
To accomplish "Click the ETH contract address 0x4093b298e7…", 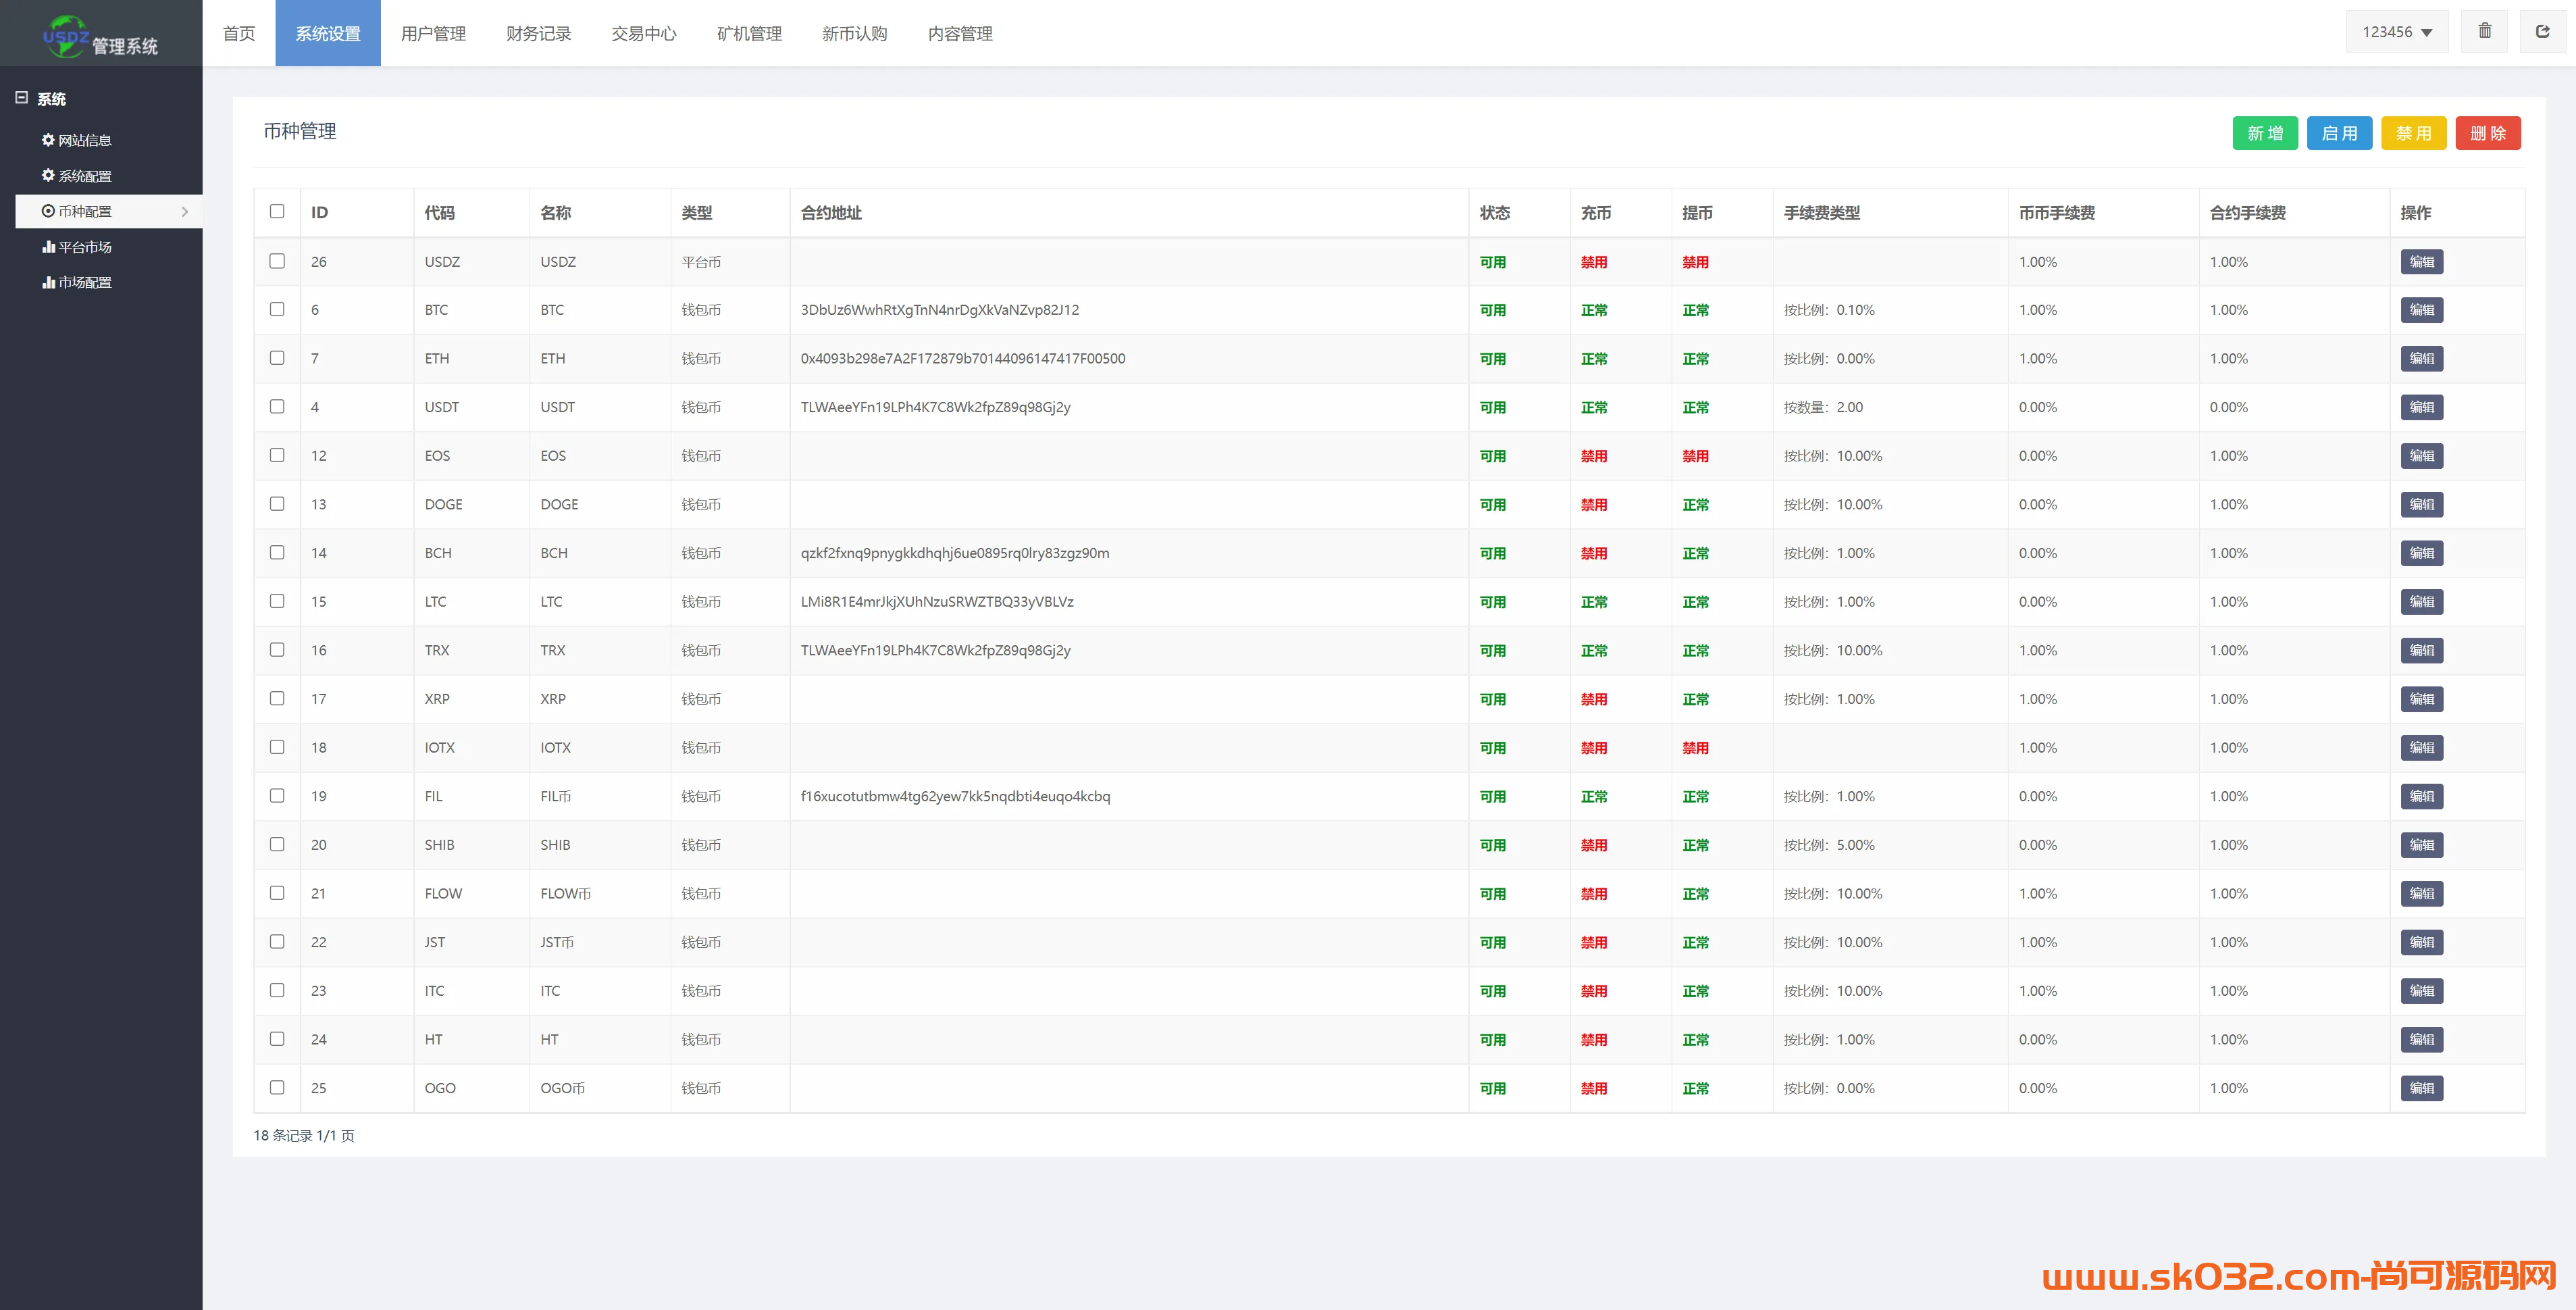I will coord(963,359).
